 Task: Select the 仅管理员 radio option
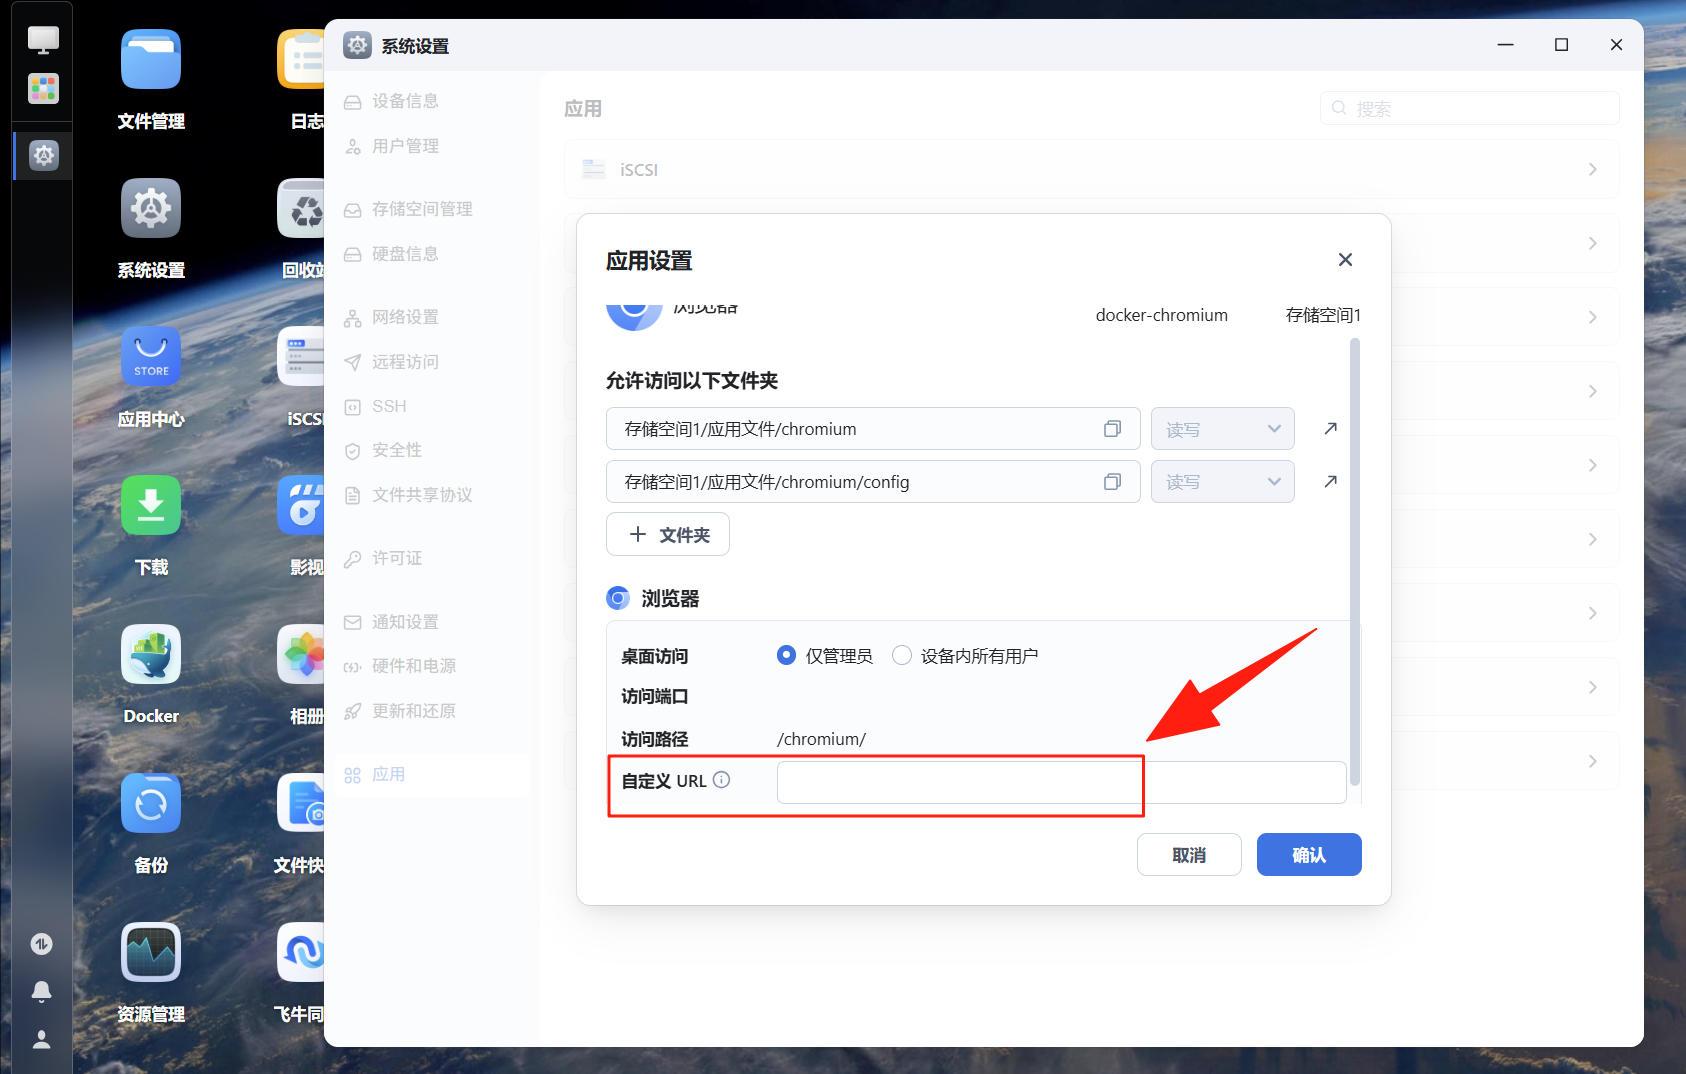pyautogui.click(x=786, y=655)
